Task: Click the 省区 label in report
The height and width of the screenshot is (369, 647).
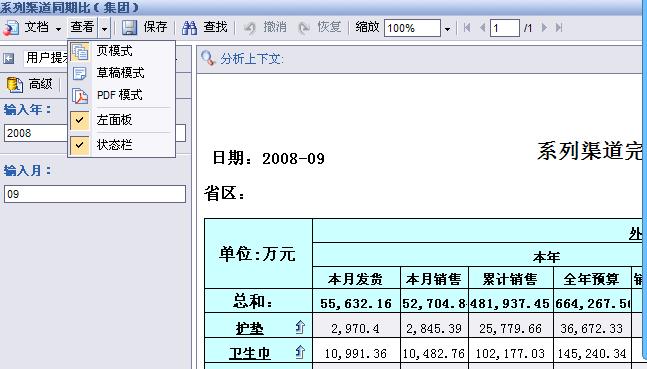Action: [225, 193]
